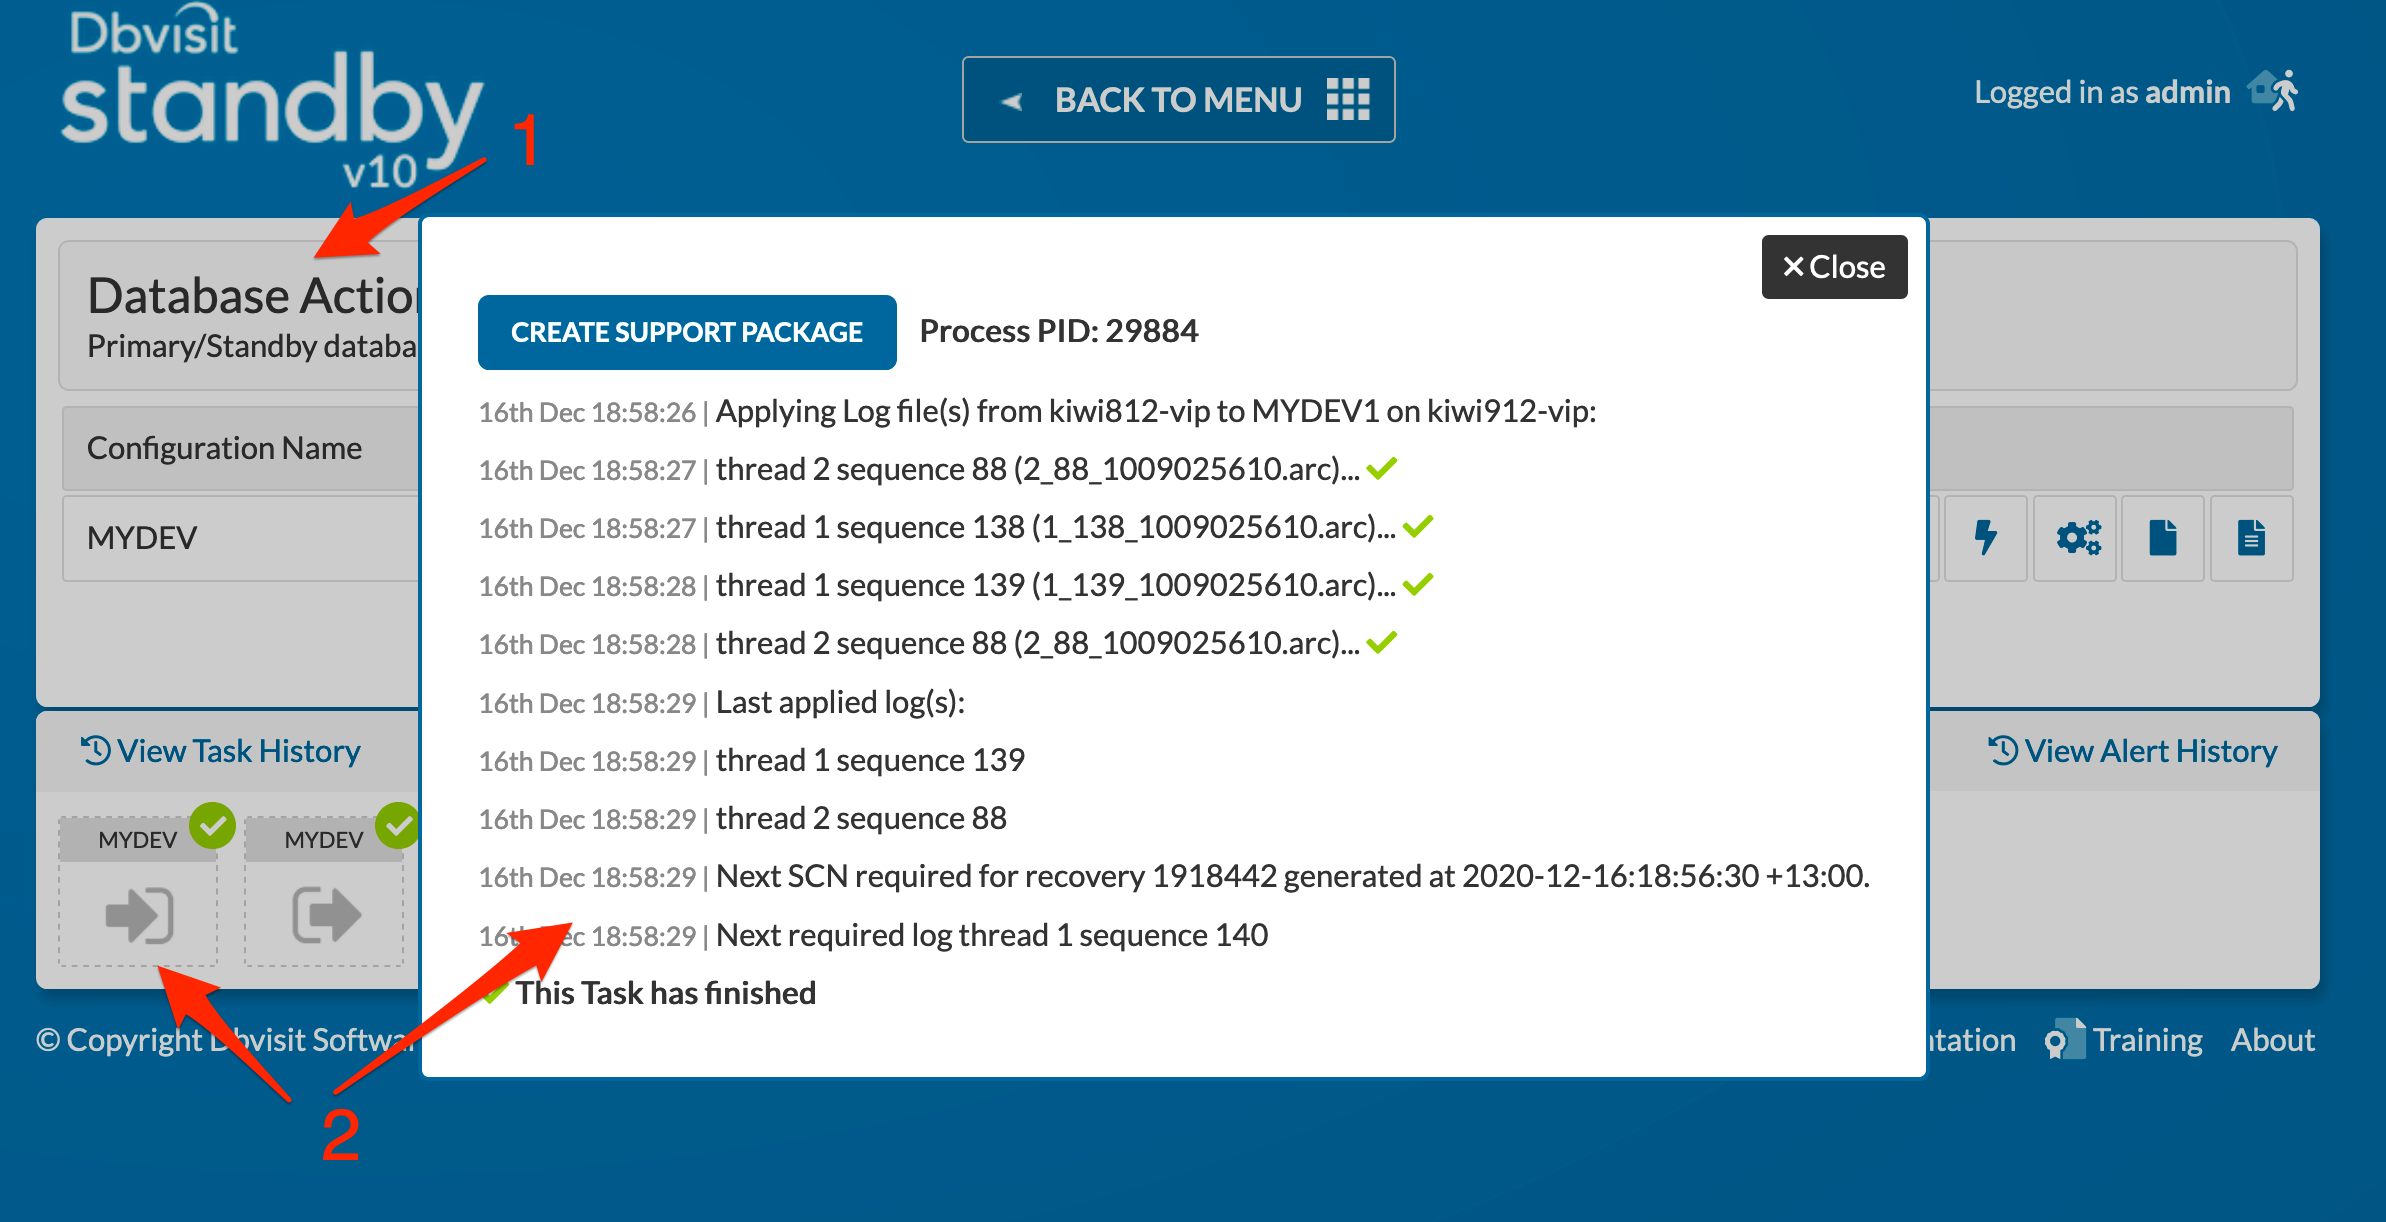This screenshot has width=2386, height=1222.
Task: Click the lightning bolt action icon
Action: (1986, 538)
